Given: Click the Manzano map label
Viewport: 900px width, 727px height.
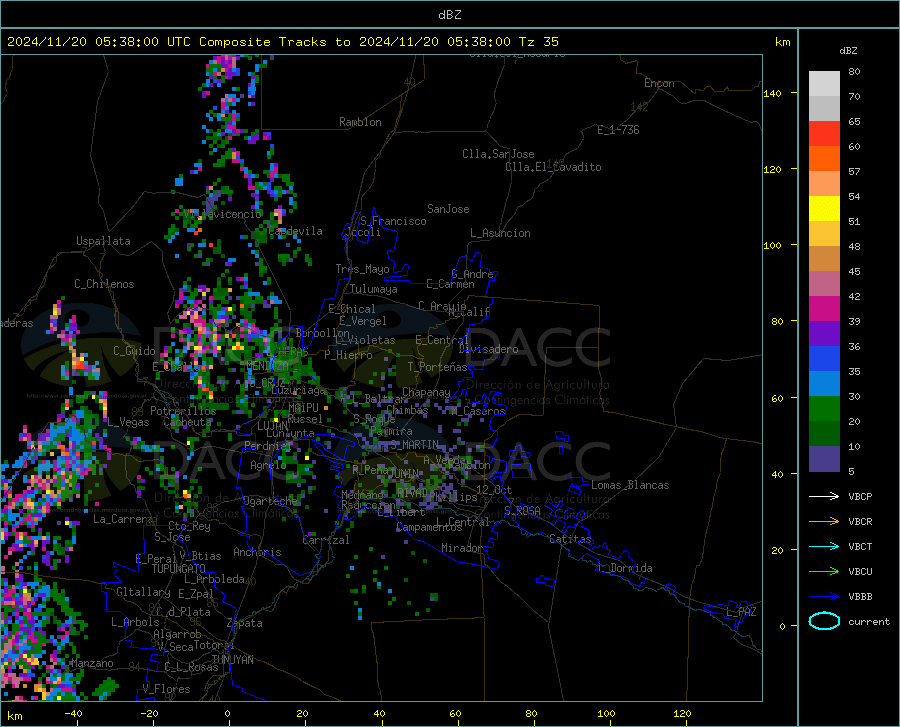Looking at the screenshot, I should pyautogui.click(x=92, y=663).
